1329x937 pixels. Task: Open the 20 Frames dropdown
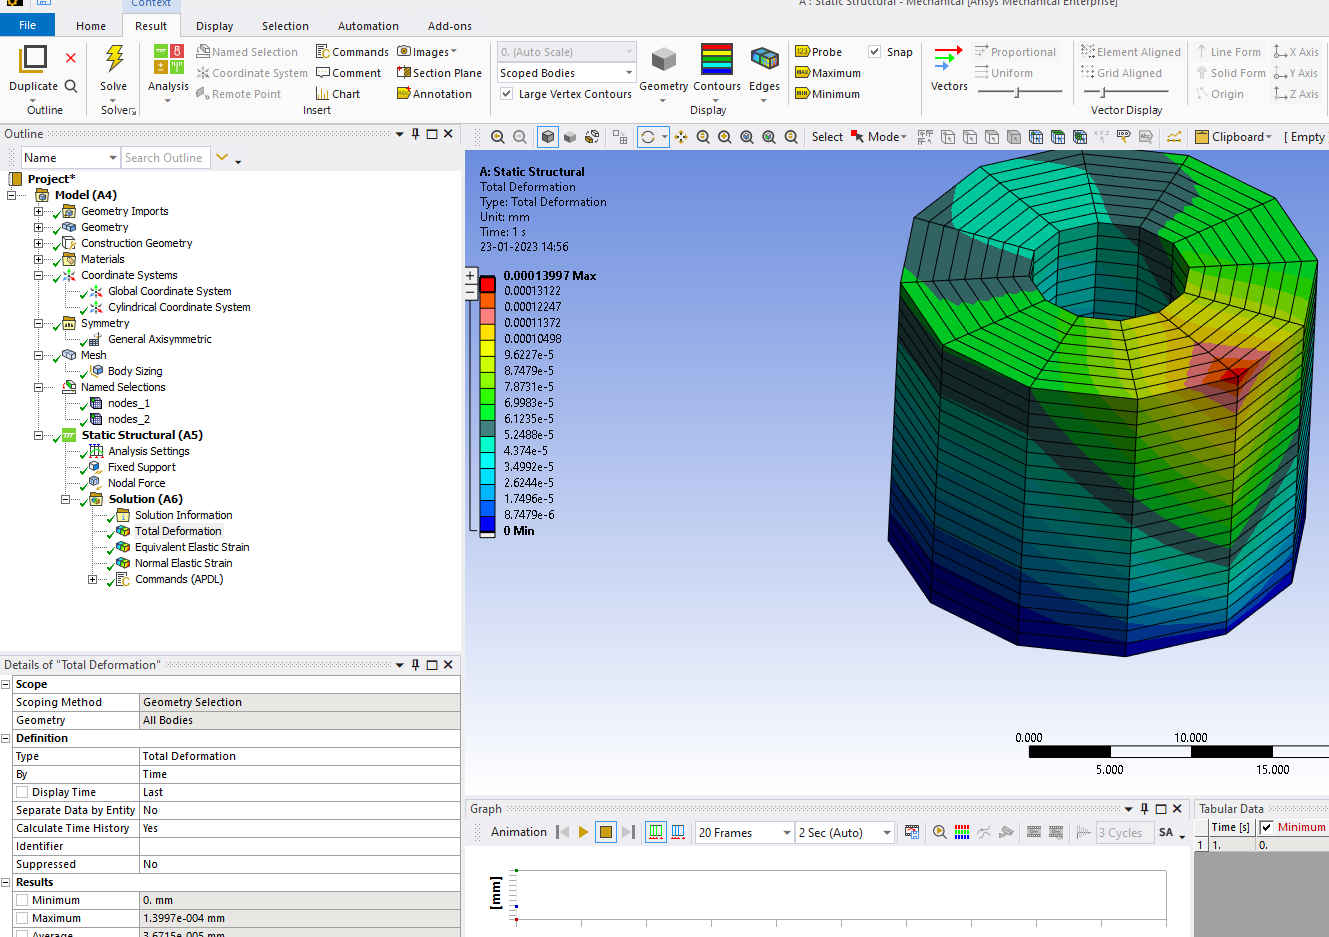tap(786, 833)
